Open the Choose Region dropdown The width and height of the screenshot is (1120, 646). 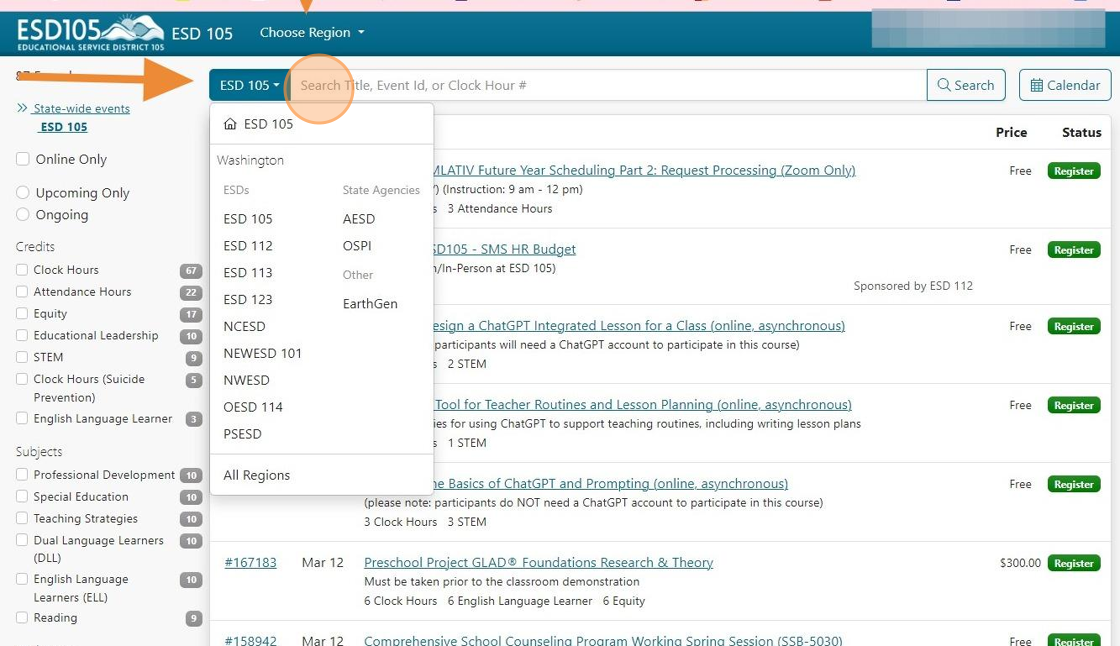(x=312, y=32)
